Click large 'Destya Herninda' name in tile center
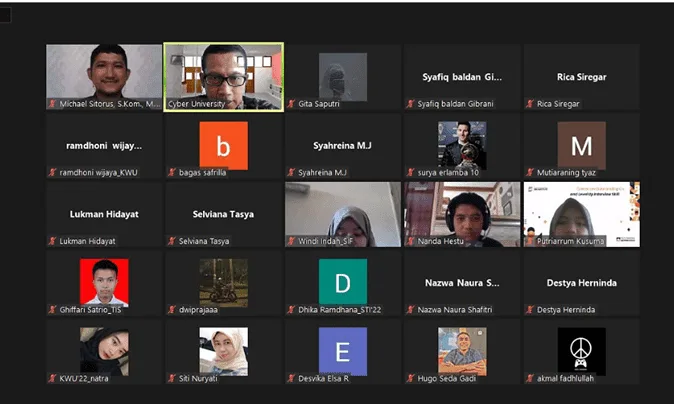The image size is (674, 404). coord(582,283)
